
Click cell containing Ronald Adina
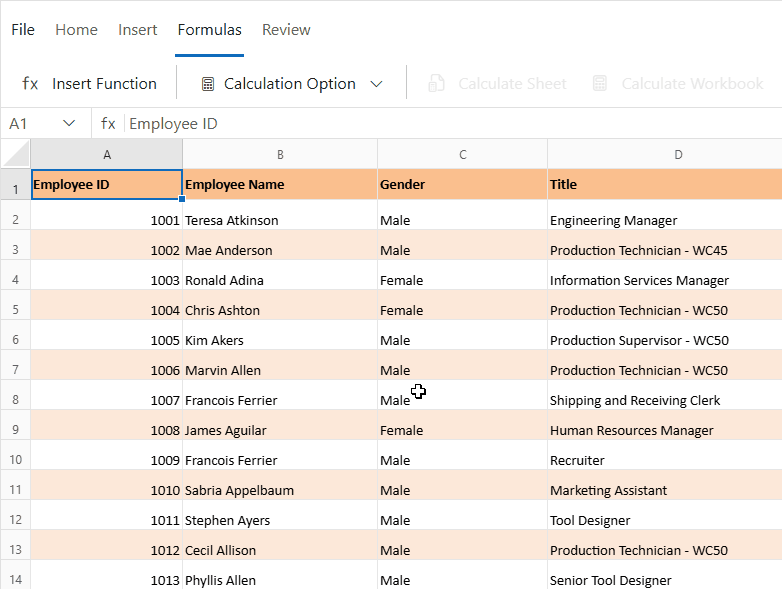point(280,280)
